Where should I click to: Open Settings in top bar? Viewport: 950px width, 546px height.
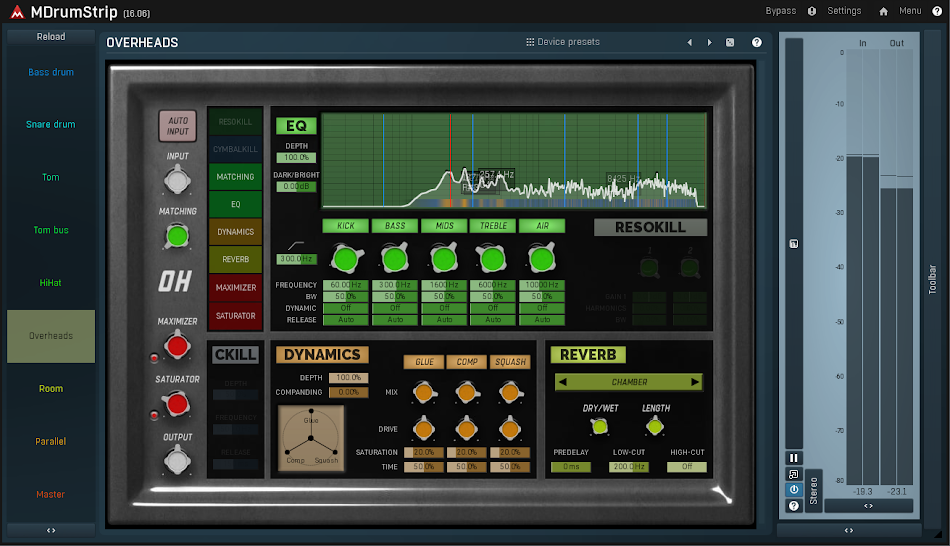(844, 11)
